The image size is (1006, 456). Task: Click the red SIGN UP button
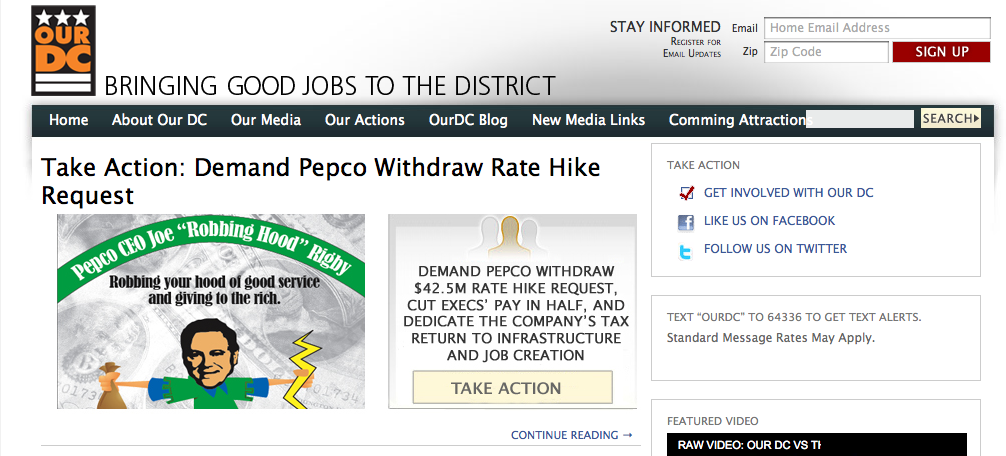[941, 52]
